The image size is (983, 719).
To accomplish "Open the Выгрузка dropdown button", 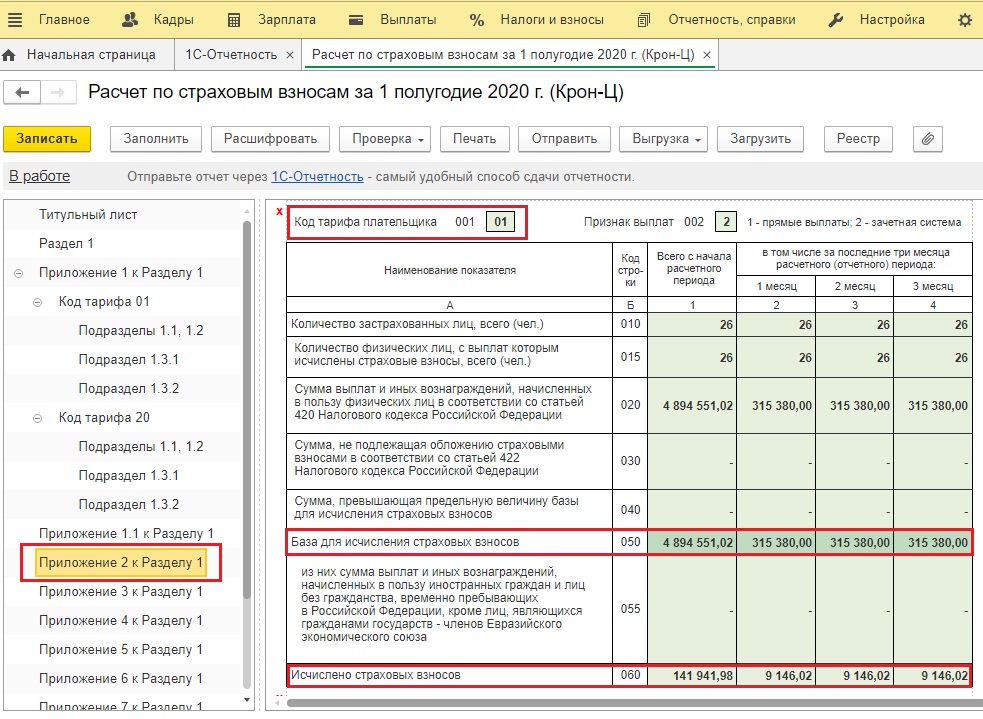I will pos(663,139).
